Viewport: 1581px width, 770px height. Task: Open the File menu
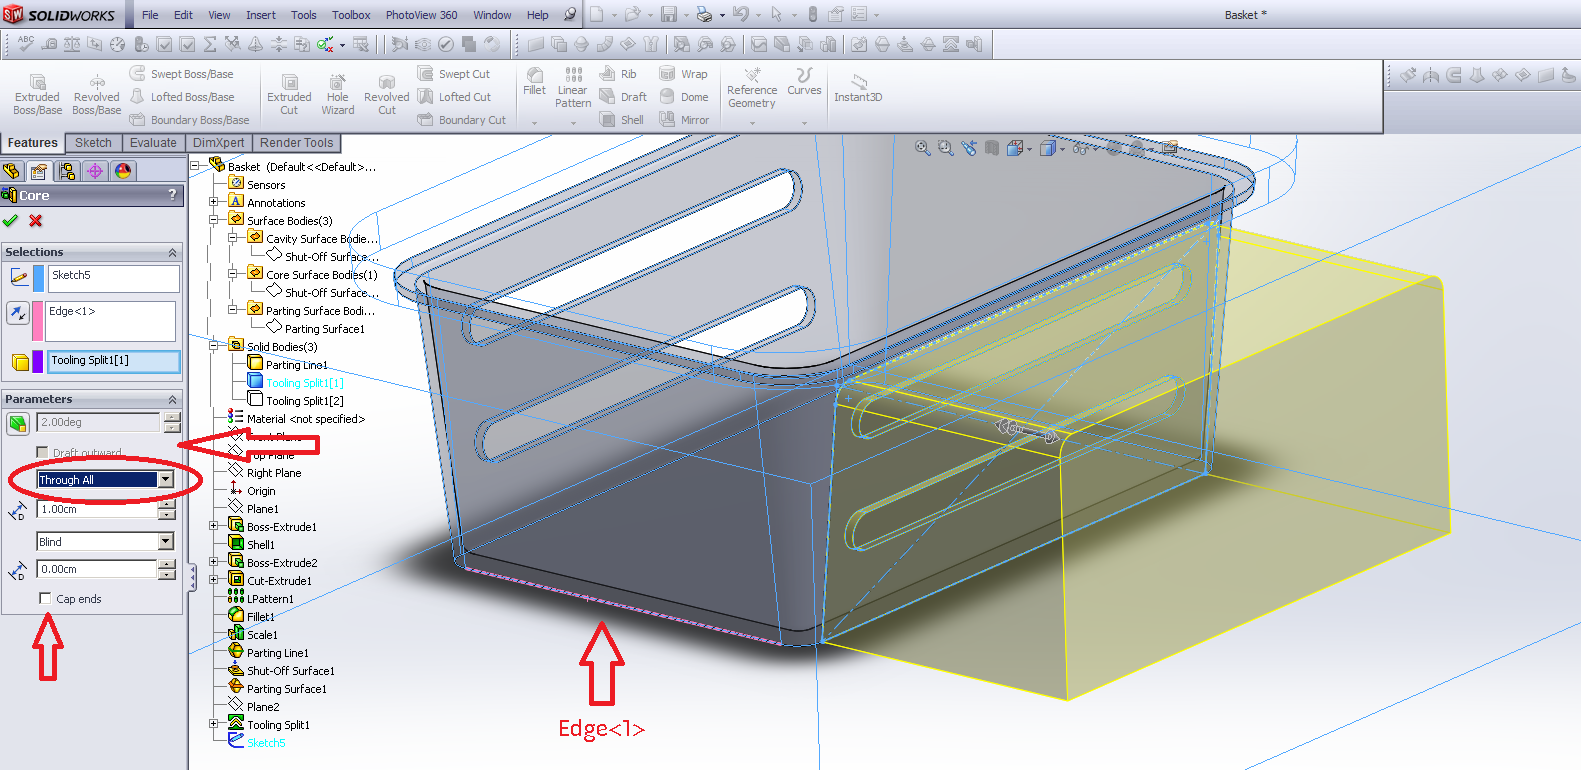(150, 15)
